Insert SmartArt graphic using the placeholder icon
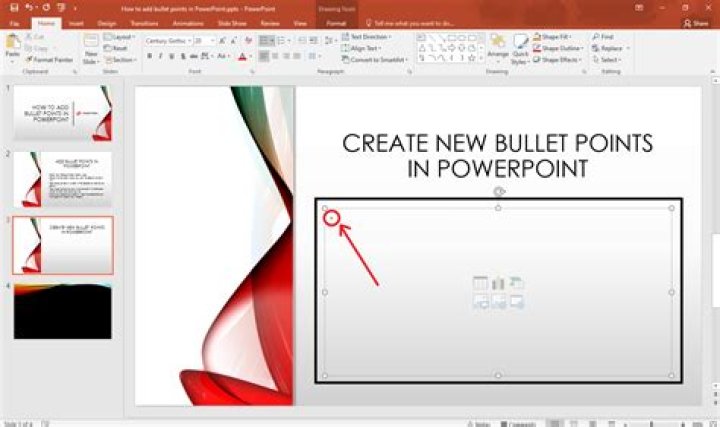 click(x=517, y=283)
